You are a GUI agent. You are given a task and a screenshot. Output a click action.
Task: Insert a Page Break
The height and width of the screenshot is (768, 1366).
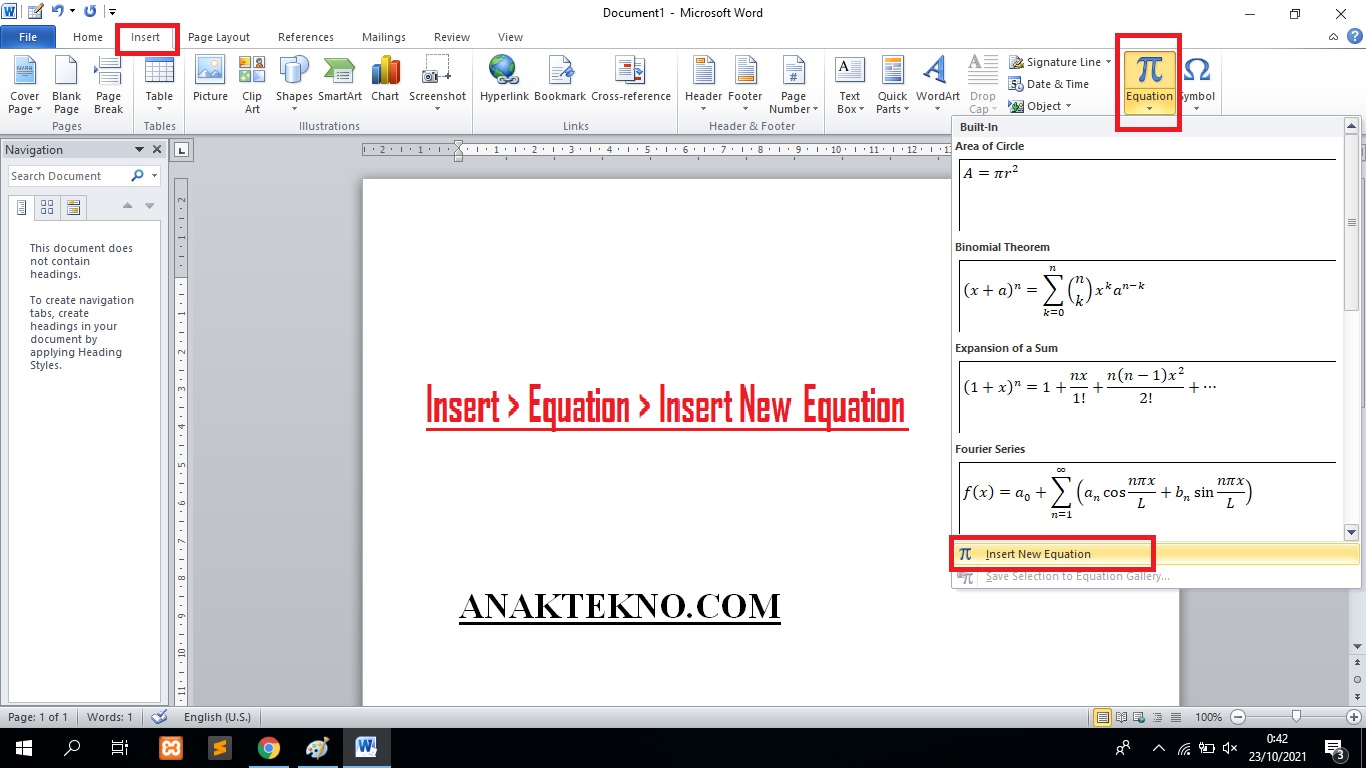108,85
